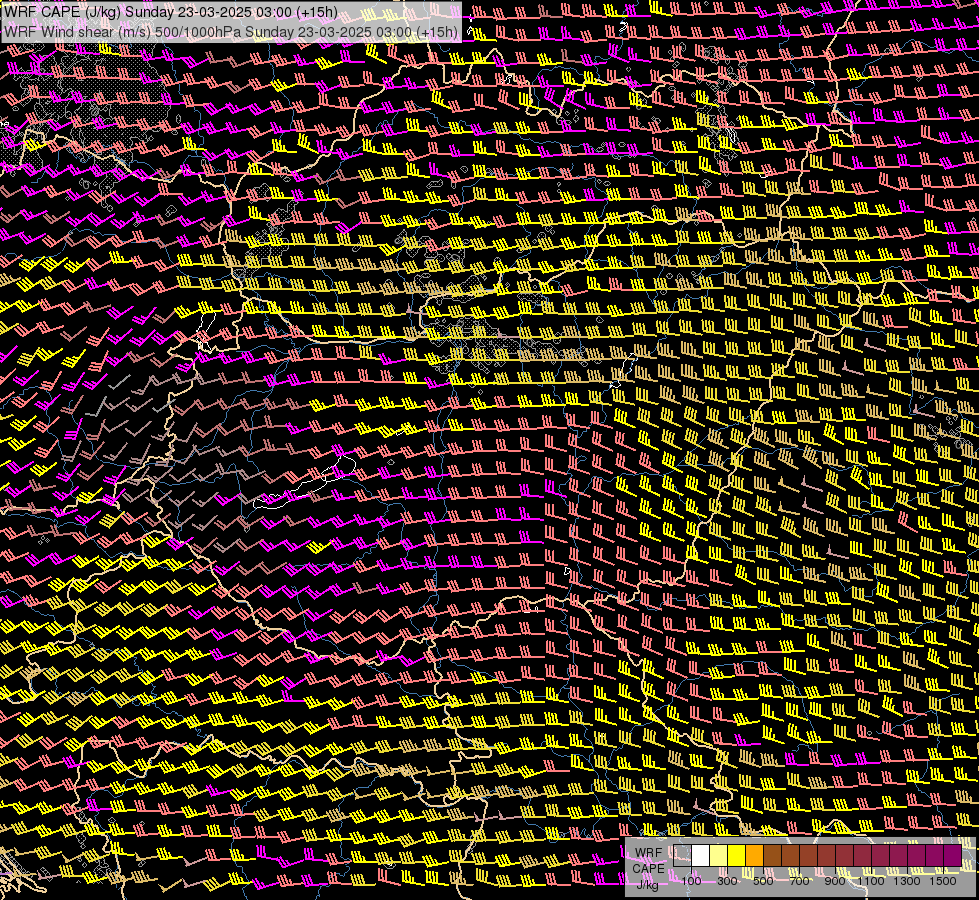Click the WRF Wind shear 500/1000hPa title line
The height and width of the screenshot is (900, 979).
point(231,32)
